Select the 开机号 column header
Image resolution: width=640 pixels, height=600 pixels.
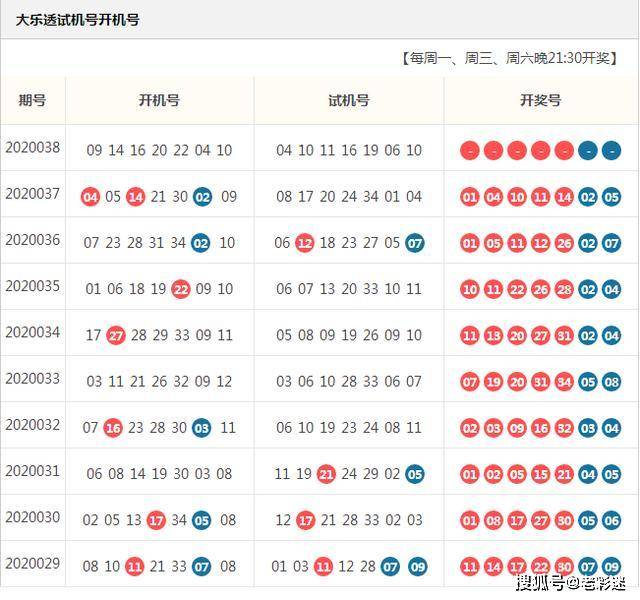tap(159, 100)
